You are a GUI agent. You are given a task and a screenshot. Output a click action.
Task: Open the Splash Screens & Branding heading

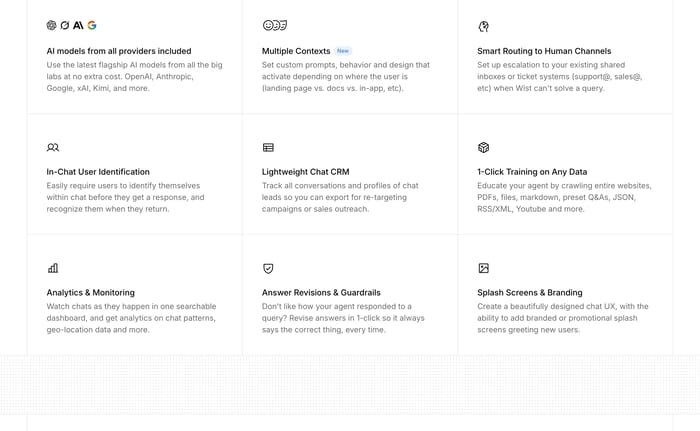[x=530, y=293]
